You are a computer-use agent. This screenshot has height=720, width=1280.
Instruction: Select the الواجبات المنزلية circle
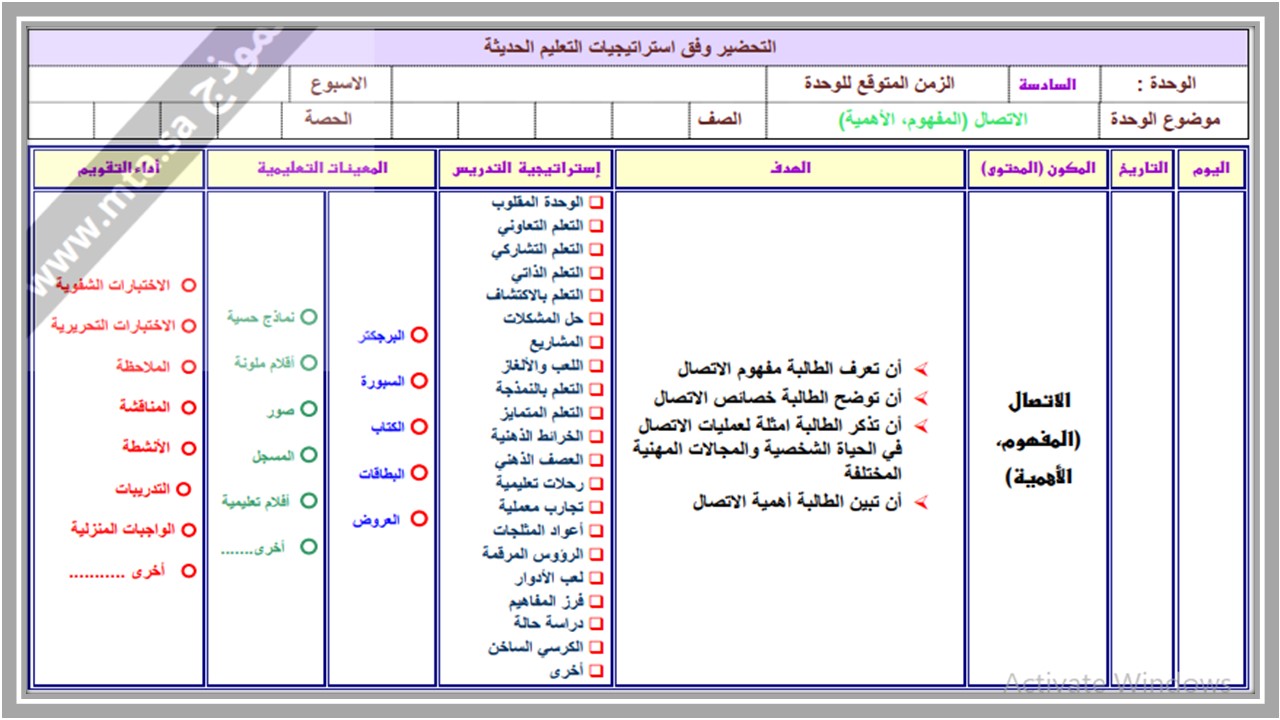(x=188, y=530)
